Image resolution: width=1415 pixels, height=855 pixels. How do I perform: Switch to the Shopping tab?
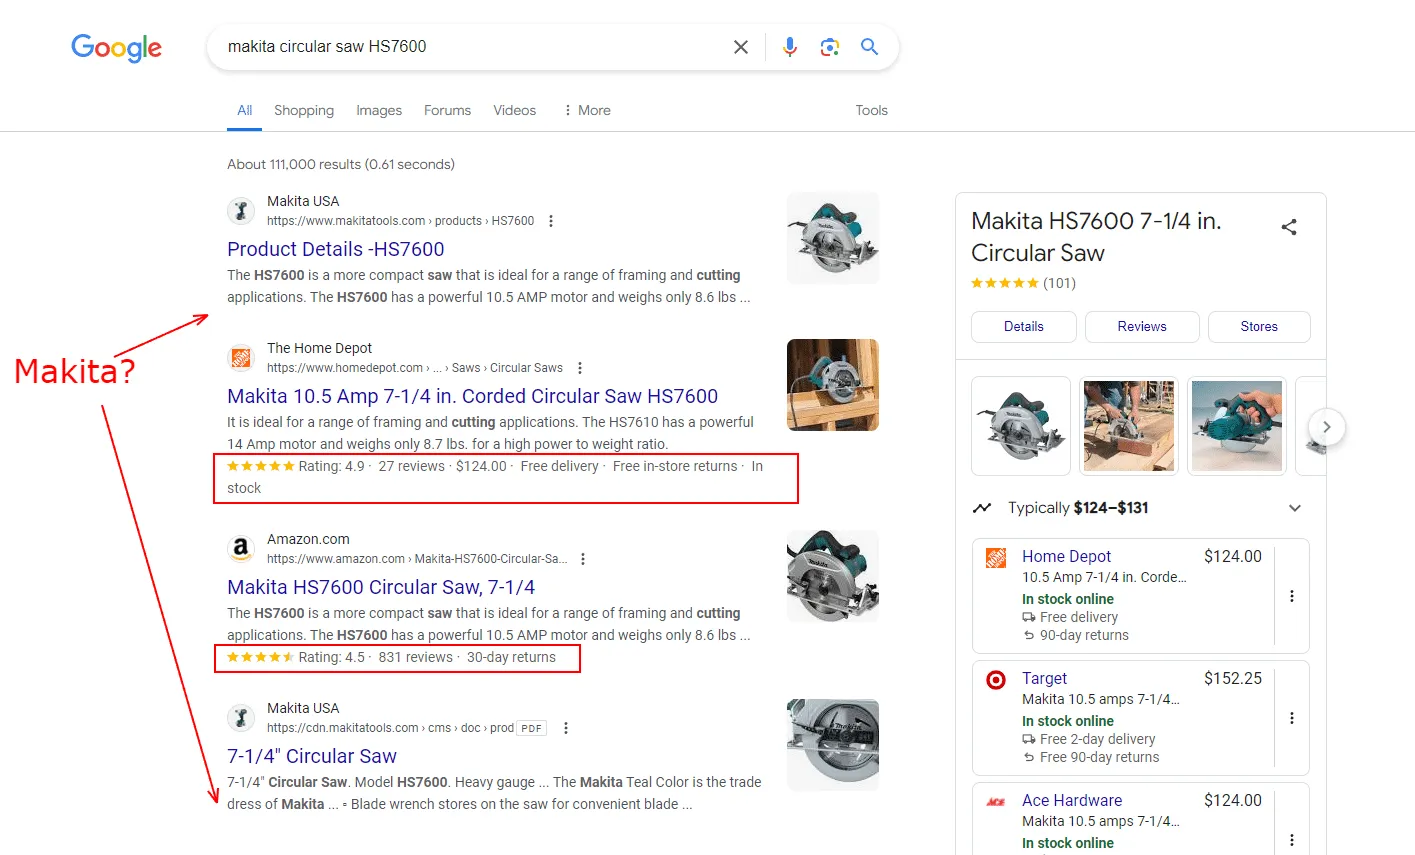(303, 110)
